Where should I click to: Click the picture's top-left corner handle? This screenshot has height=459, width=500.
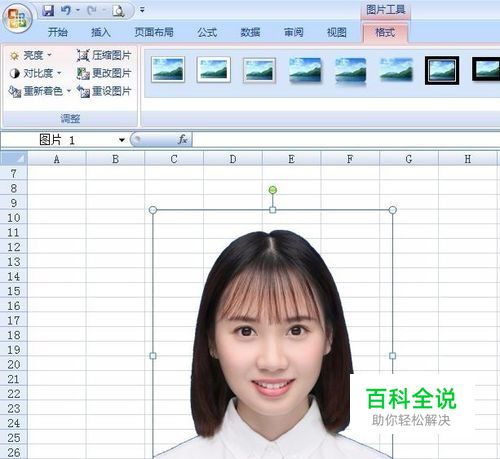(153, 210)
